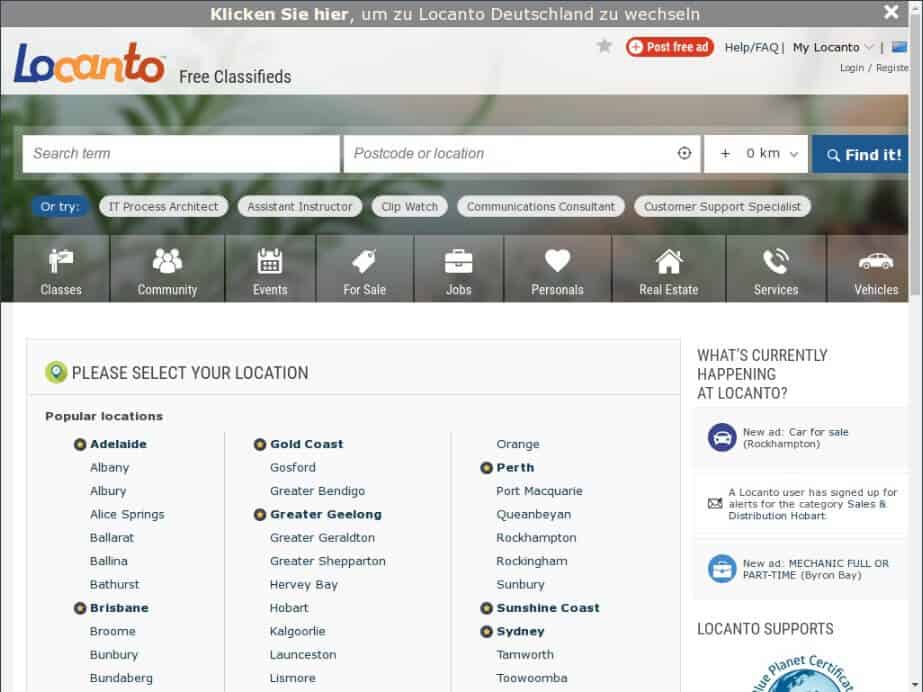This screenshot has height=692, width=923.
Task: Select Tamworth location
Action: point(524,655)
